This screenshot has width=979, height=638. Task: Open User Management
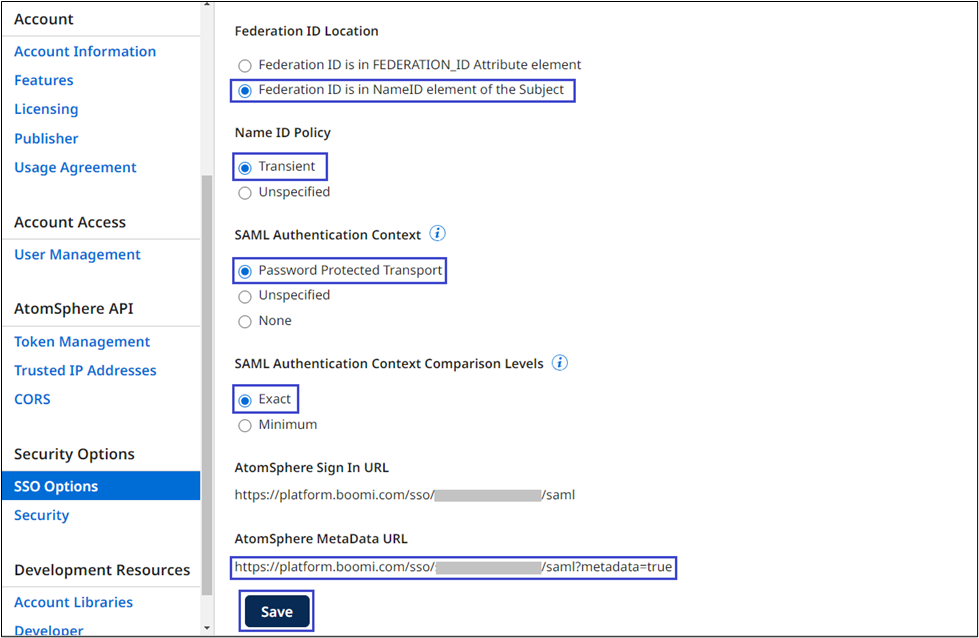point(77,255)
